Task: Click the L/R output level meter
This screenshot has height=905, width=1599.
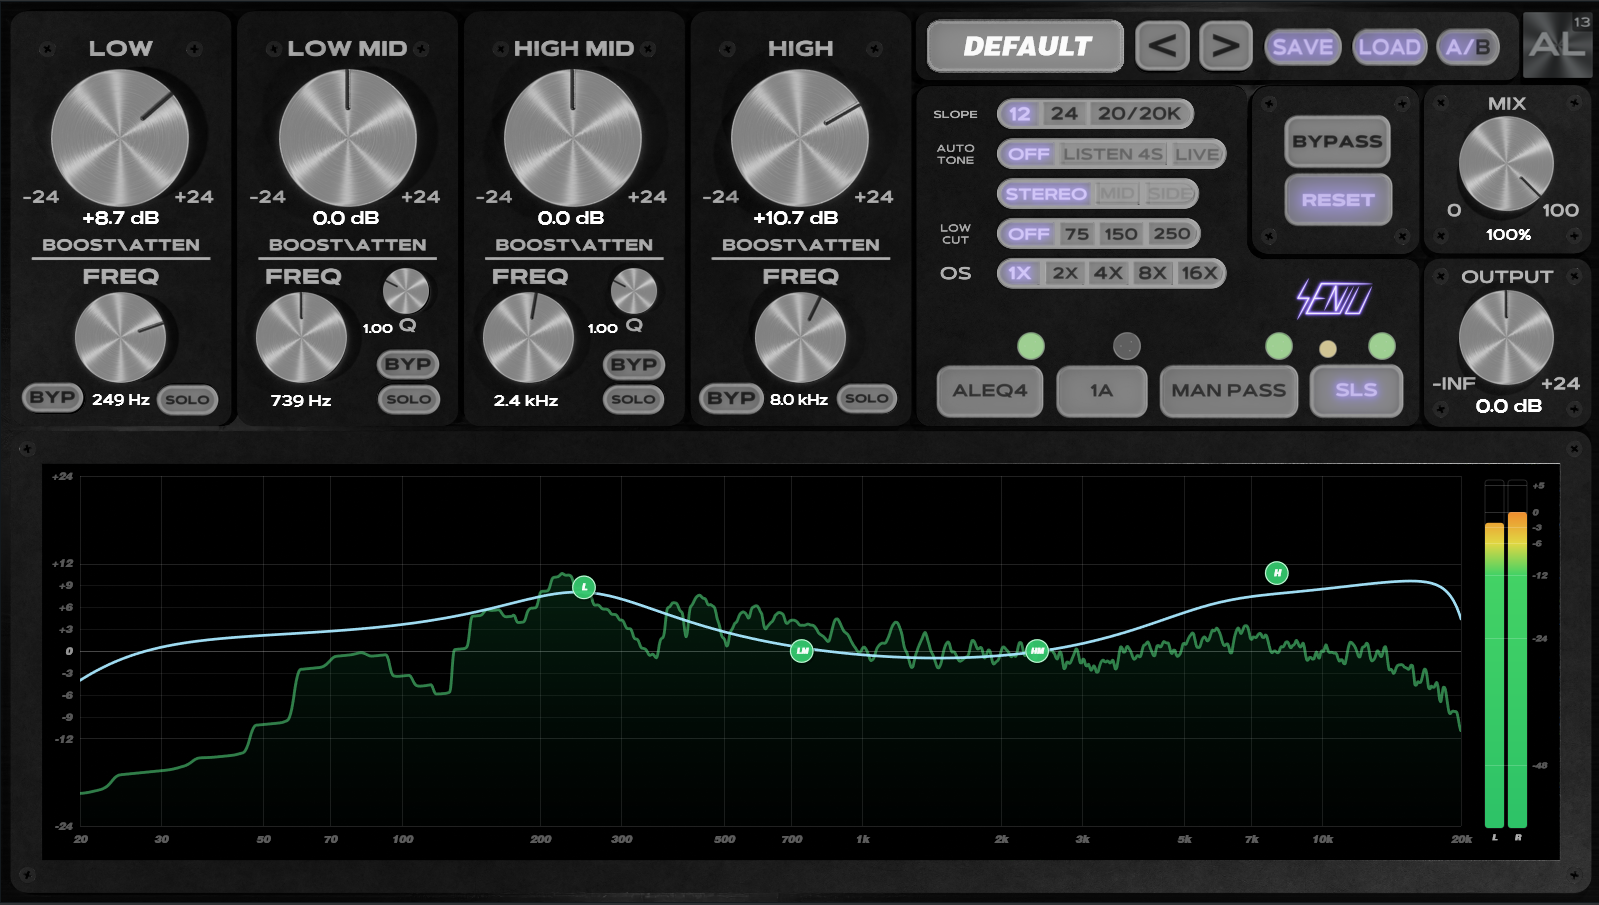Action: point(1506,655)
